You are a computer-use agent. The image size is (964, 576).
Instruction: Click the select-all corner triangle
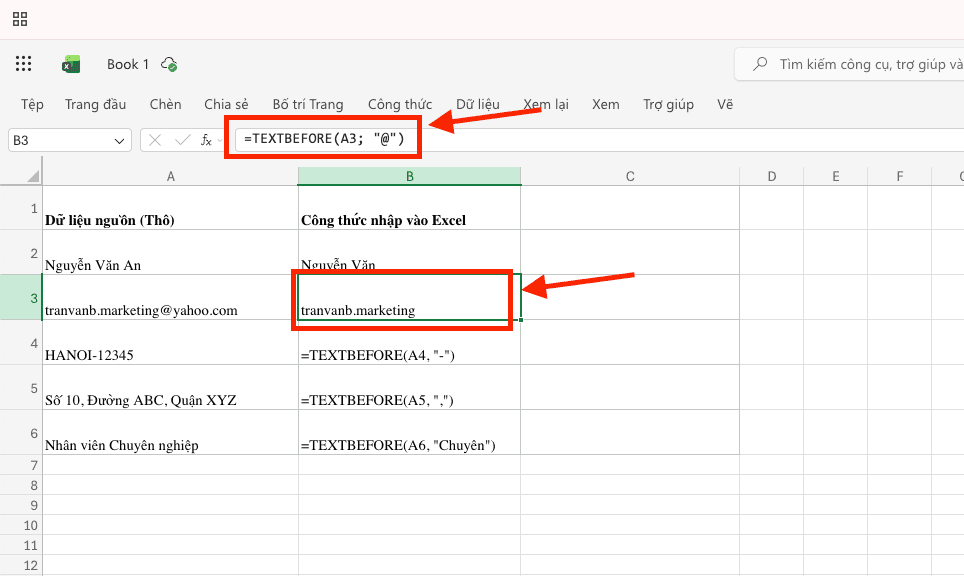[x=33, y=176]
